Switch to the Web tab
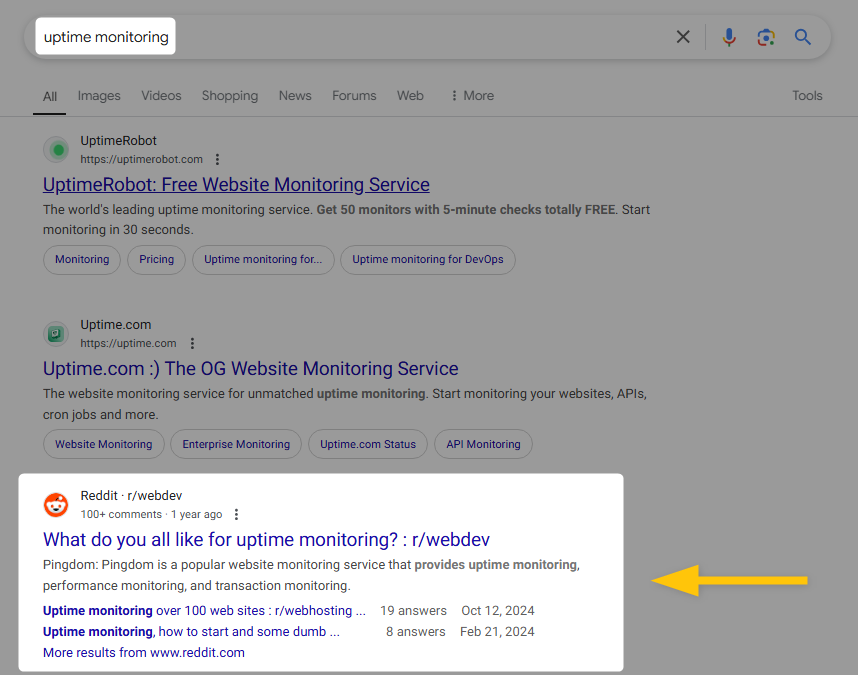 point(410,96)
